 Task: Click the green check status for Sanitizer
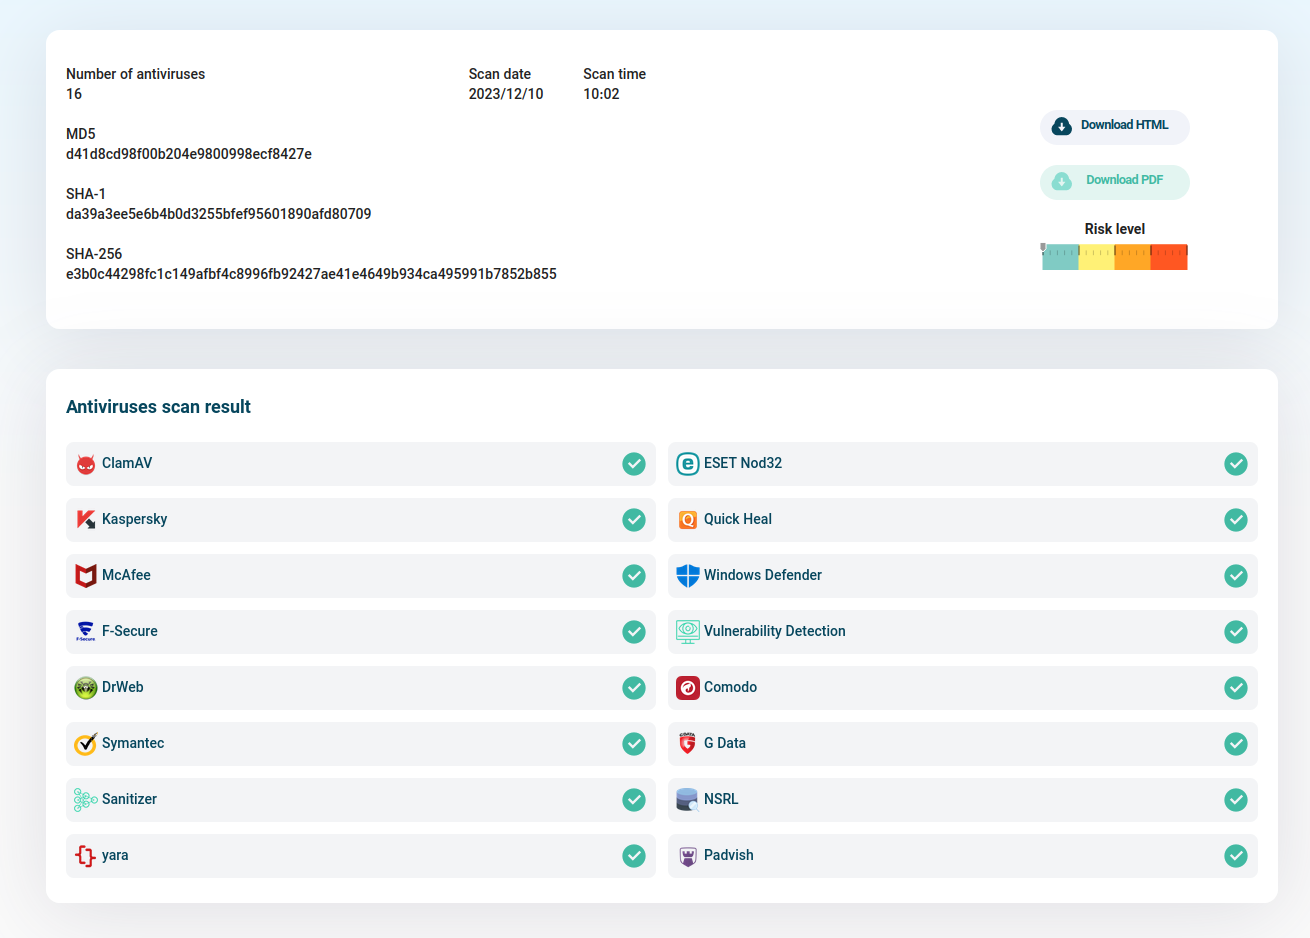point(634,800)
